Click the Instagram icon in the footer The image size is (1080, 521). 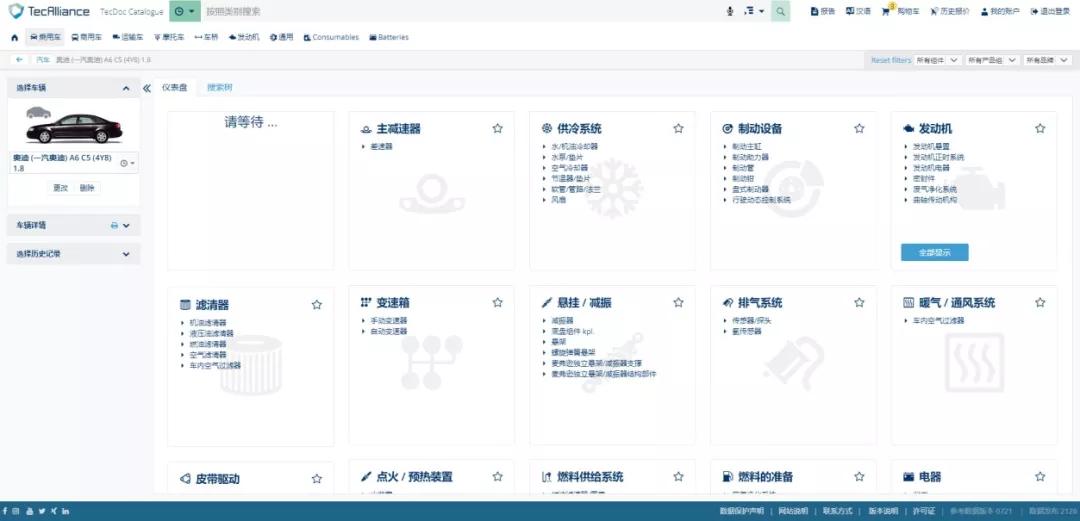17,511
